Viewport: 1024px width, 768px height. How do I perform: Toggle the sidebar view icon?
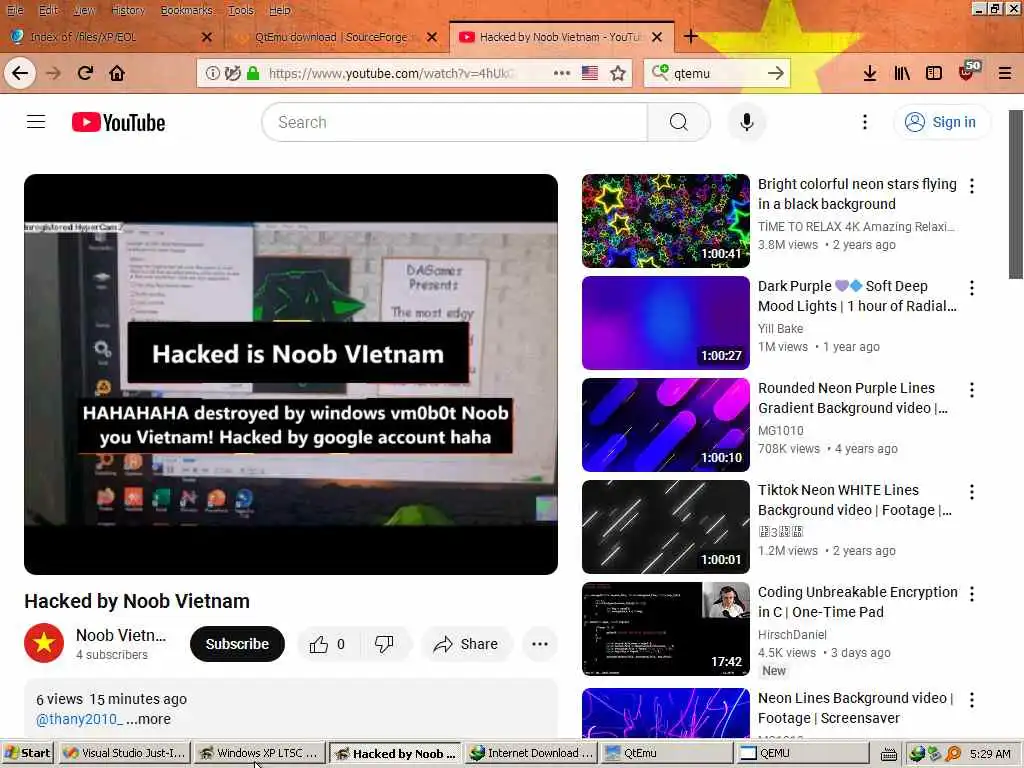point(934,73)
